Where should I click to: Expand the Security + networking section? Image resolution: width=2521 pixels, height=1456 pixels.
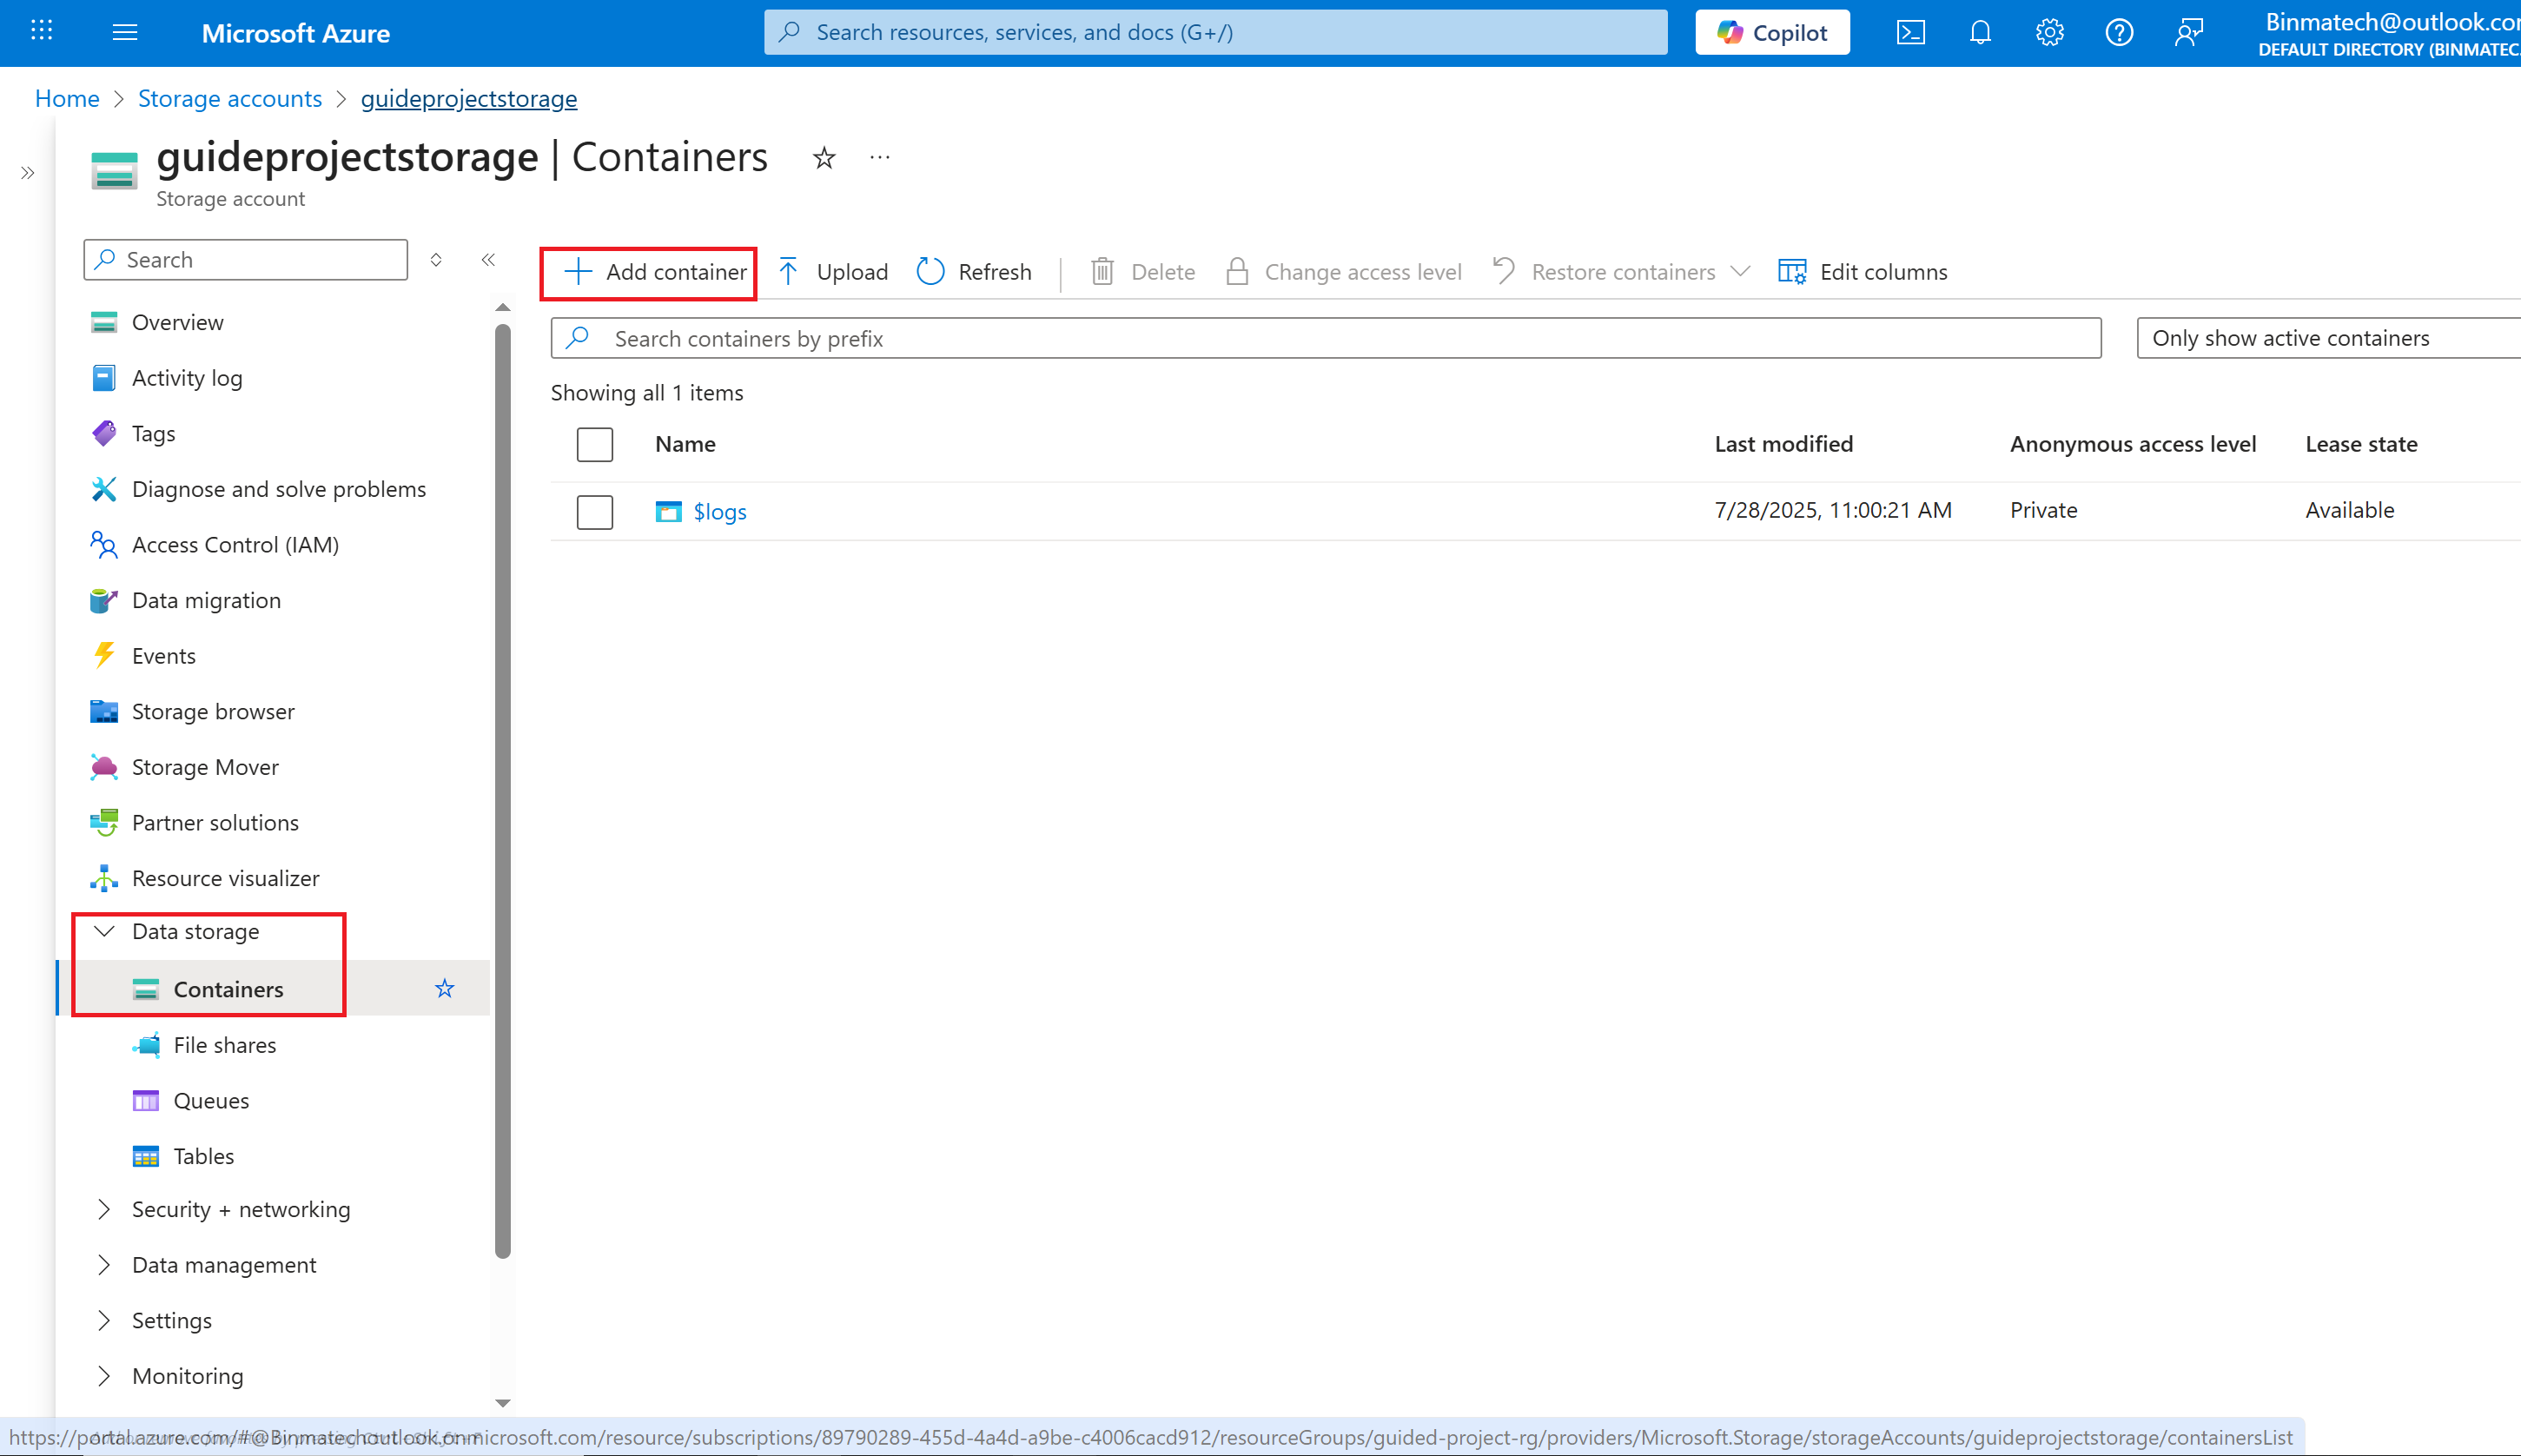click(x=104, y=1209)
